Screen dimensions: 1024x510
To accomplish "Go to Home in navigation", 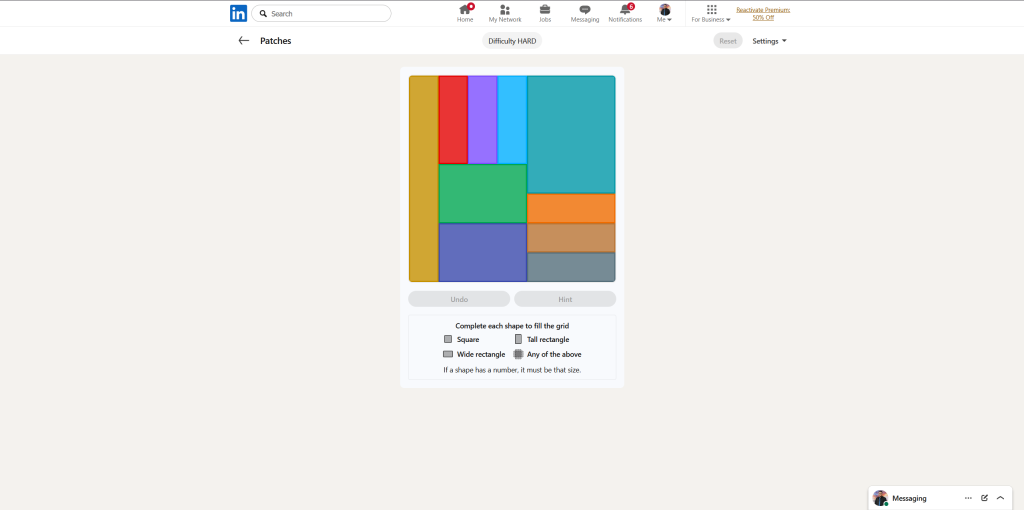I will click(x=465, y=13).
